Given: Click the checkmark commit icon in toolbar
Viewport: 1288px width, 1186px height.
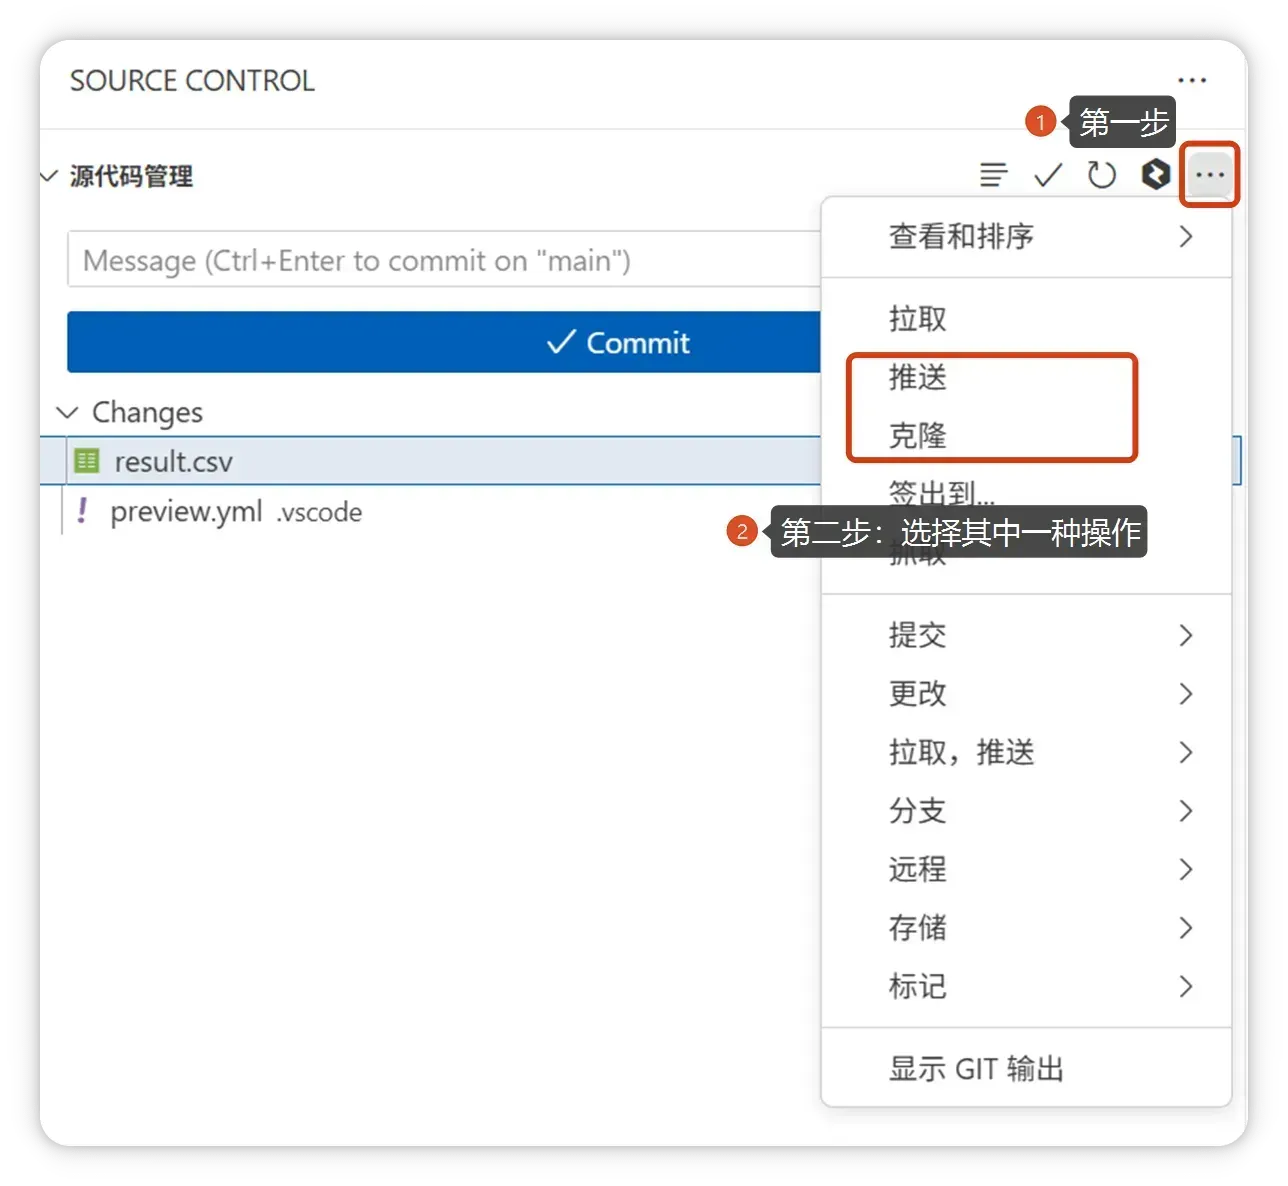Looking at the screenshot, I should coord(1047,175).
